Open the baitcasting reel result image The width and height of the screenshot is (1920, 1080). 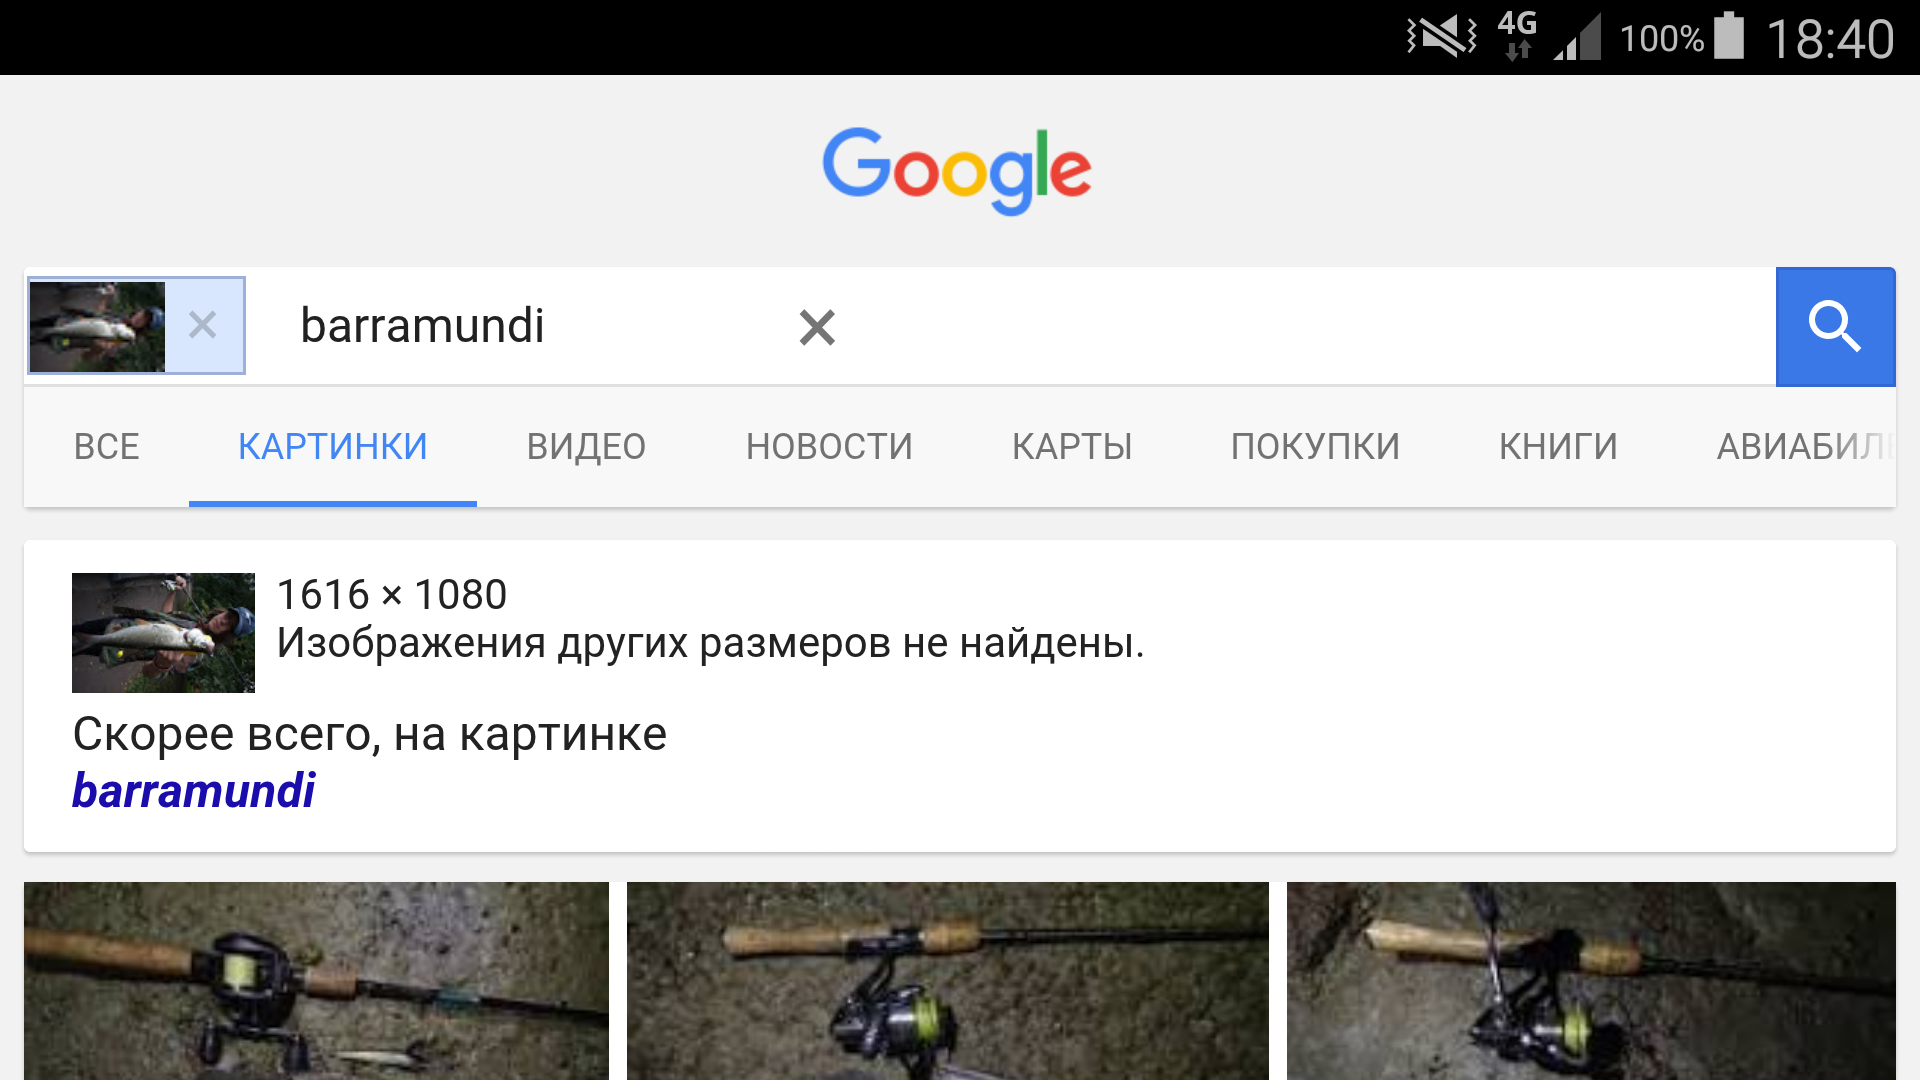point(316,981)
